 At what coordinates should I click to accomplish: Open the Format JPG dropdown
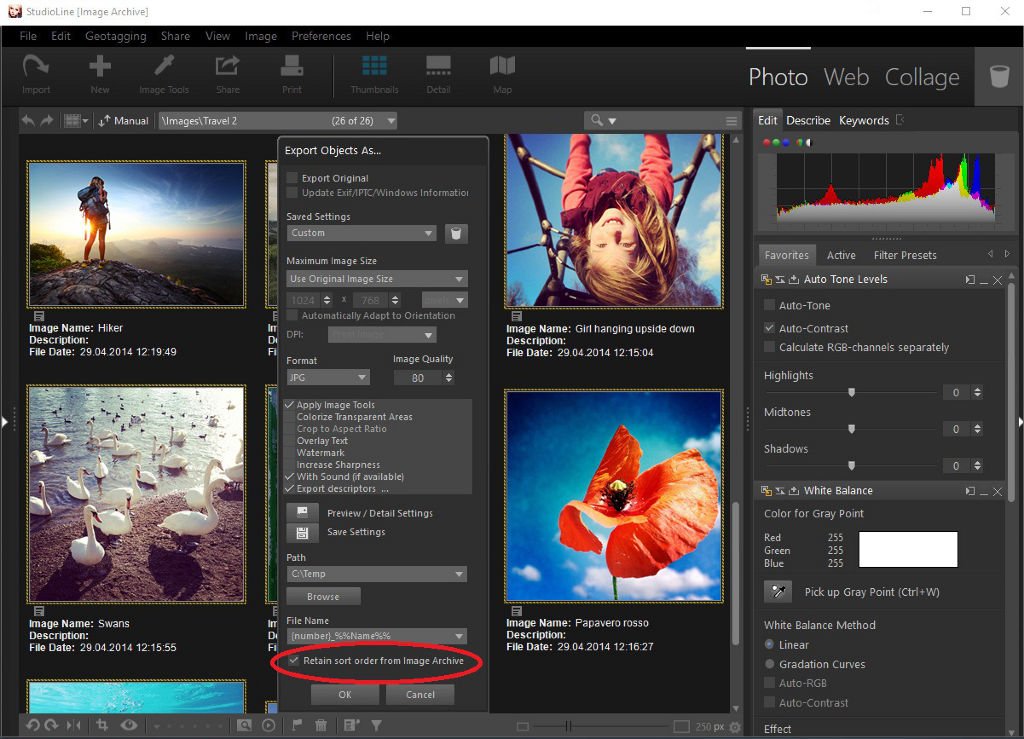pos(328,377)
